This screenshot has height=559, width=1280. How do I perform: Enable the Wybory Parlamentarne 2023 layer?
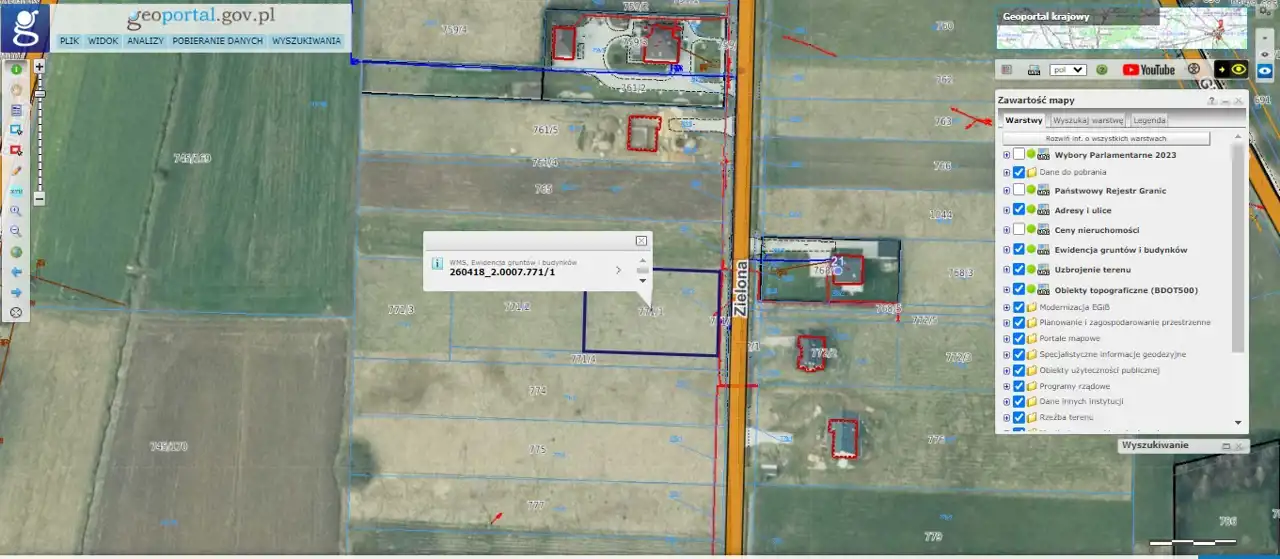[x=1018, y=155]
